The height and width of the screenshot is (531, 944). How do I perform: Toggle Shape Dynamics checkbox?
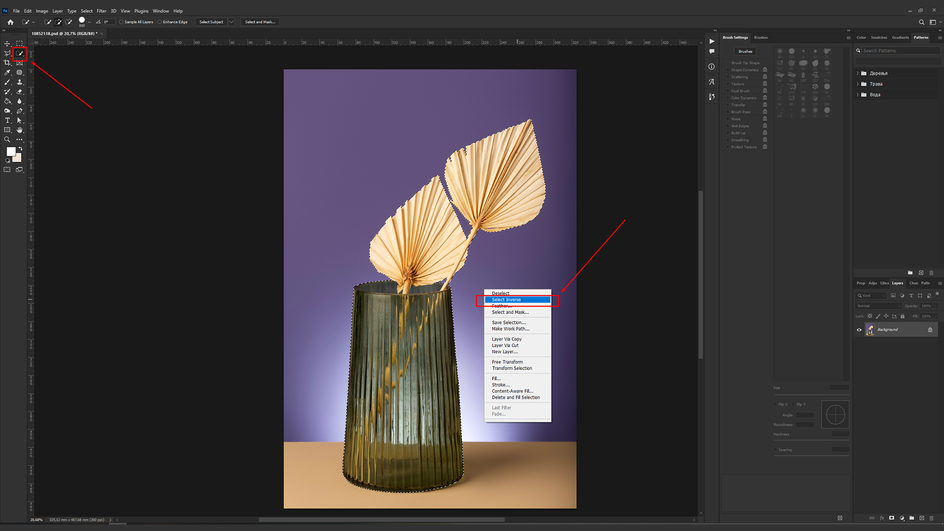pyautogui.click(x=728, y=70)
